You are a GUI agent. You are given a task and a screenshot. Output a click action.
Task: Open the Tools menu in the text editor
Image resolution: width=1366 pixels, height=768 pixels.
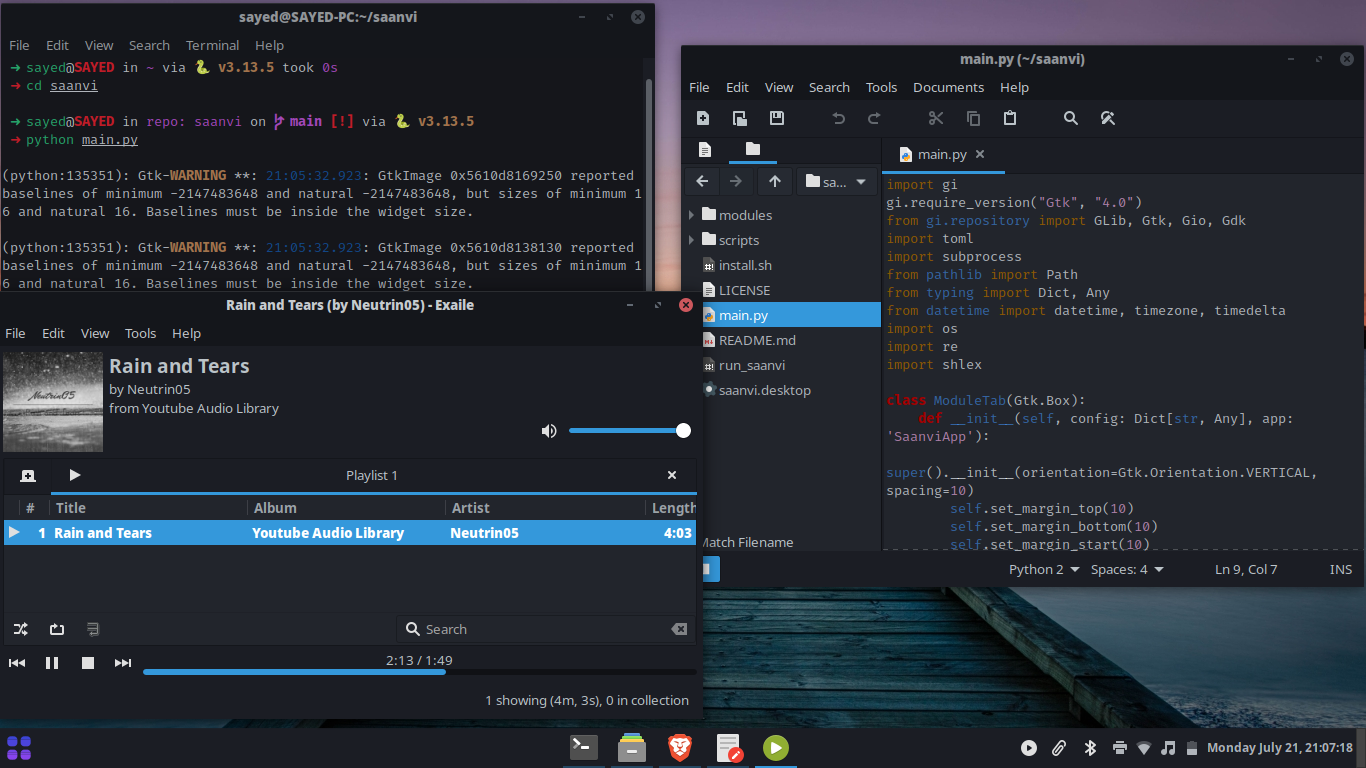point(881,87)
